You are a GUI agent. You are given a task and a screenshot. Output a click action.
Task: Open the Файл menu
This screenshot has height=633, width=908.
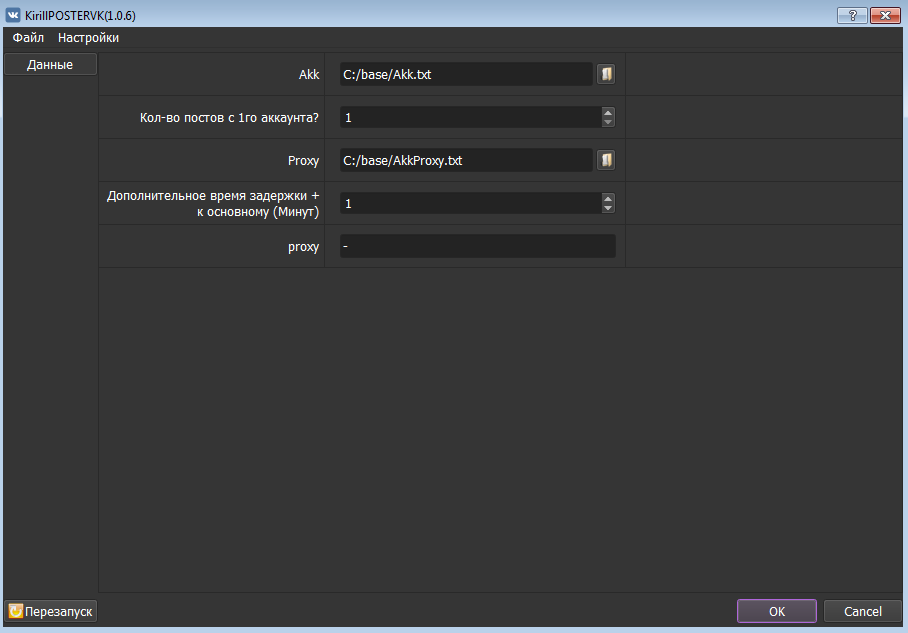[28, 38]
